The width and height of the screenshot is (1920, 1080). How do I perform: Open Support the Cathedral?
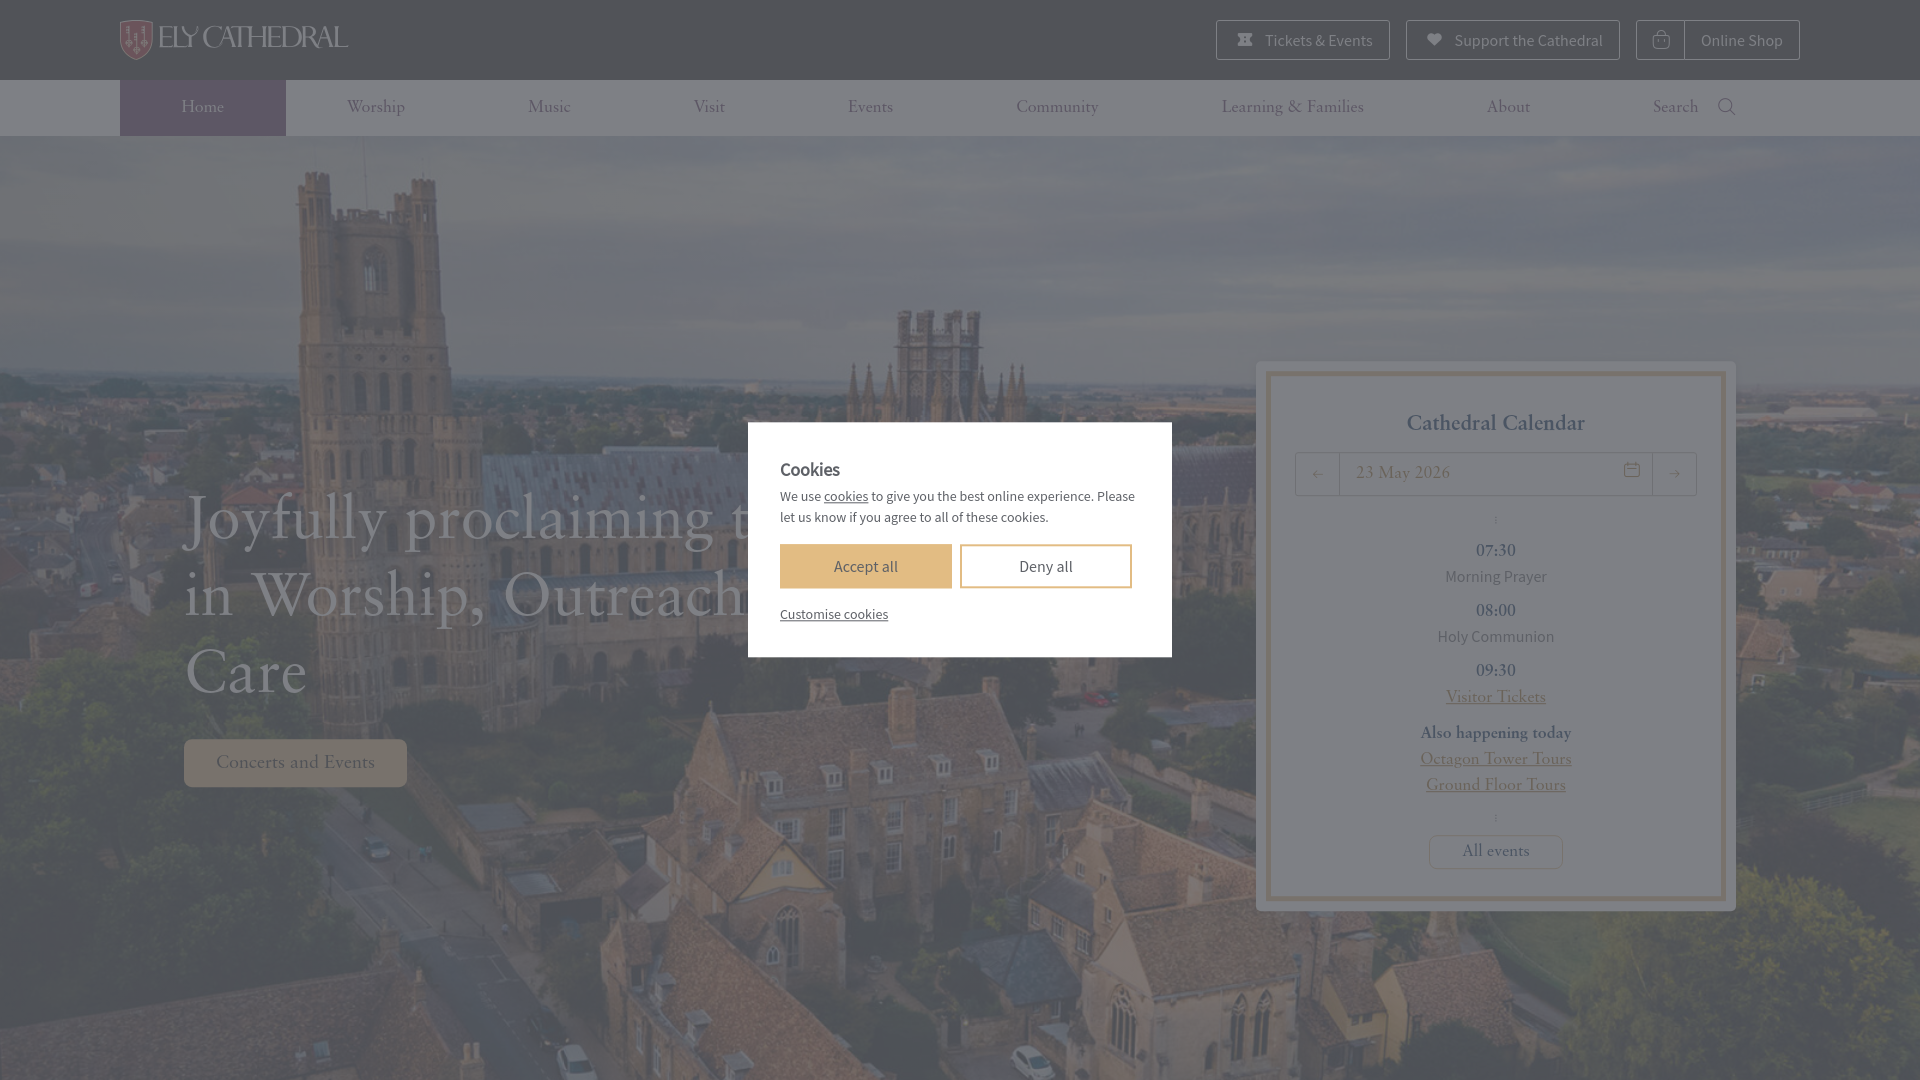1512,40
